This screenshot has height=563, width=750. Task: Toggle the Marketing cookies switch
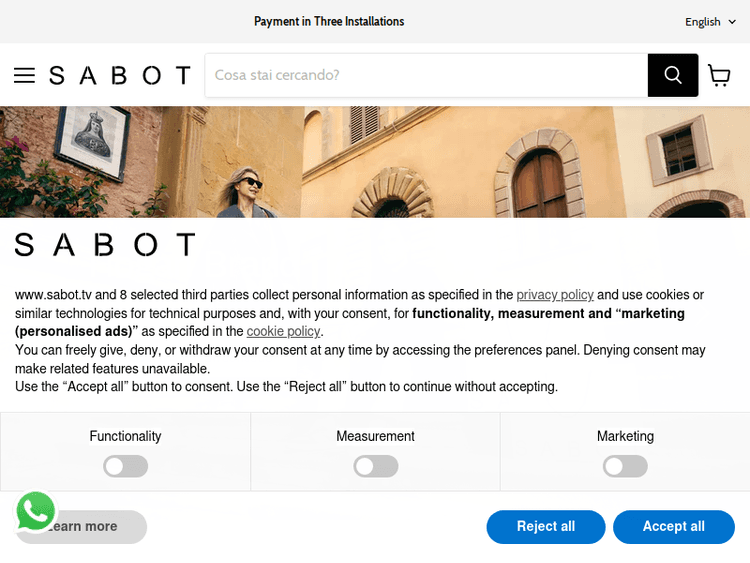click(x=625, y=466)
